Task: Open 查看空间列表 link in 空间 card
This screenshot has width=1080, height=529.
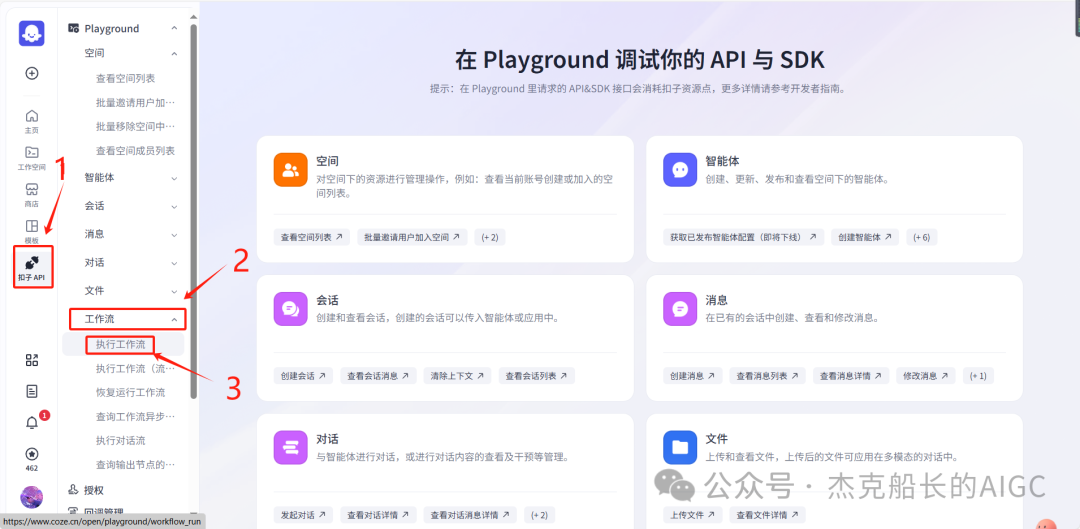Action: coord(312,237)
